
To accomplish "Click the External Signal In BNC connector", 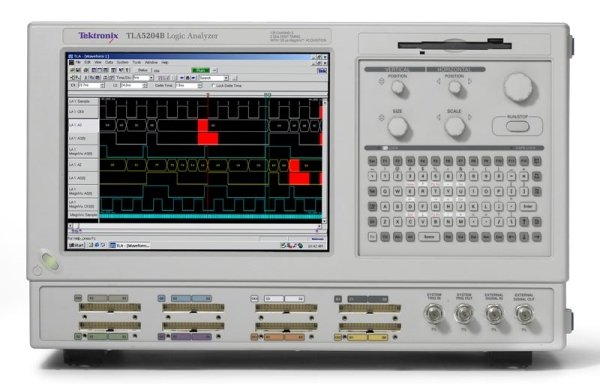I will [x=494, y=314].
